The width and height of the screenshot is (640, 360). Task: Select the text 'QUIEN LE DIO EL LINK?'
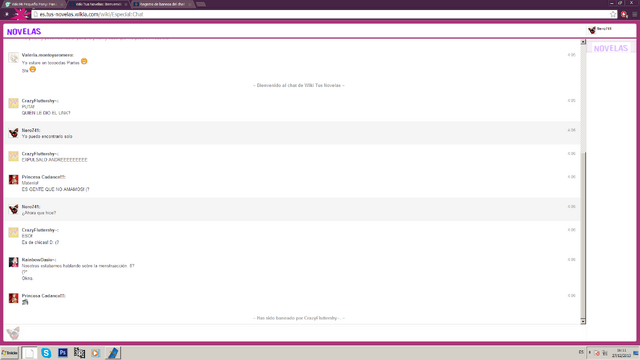46,113
